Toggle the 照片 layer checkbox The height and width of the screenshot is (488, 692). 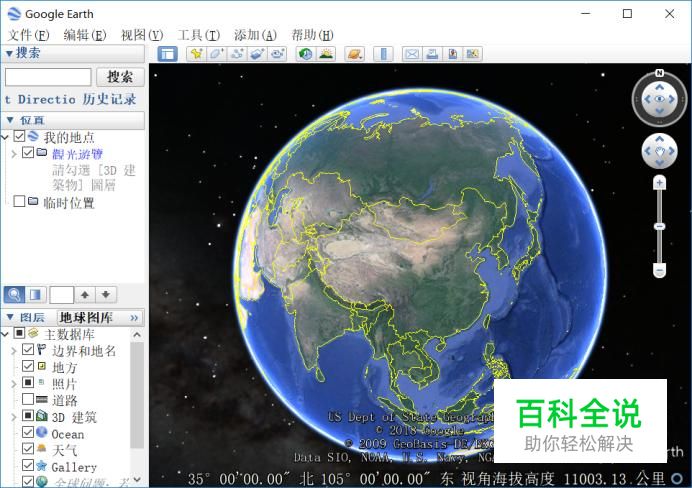[28, 382]
